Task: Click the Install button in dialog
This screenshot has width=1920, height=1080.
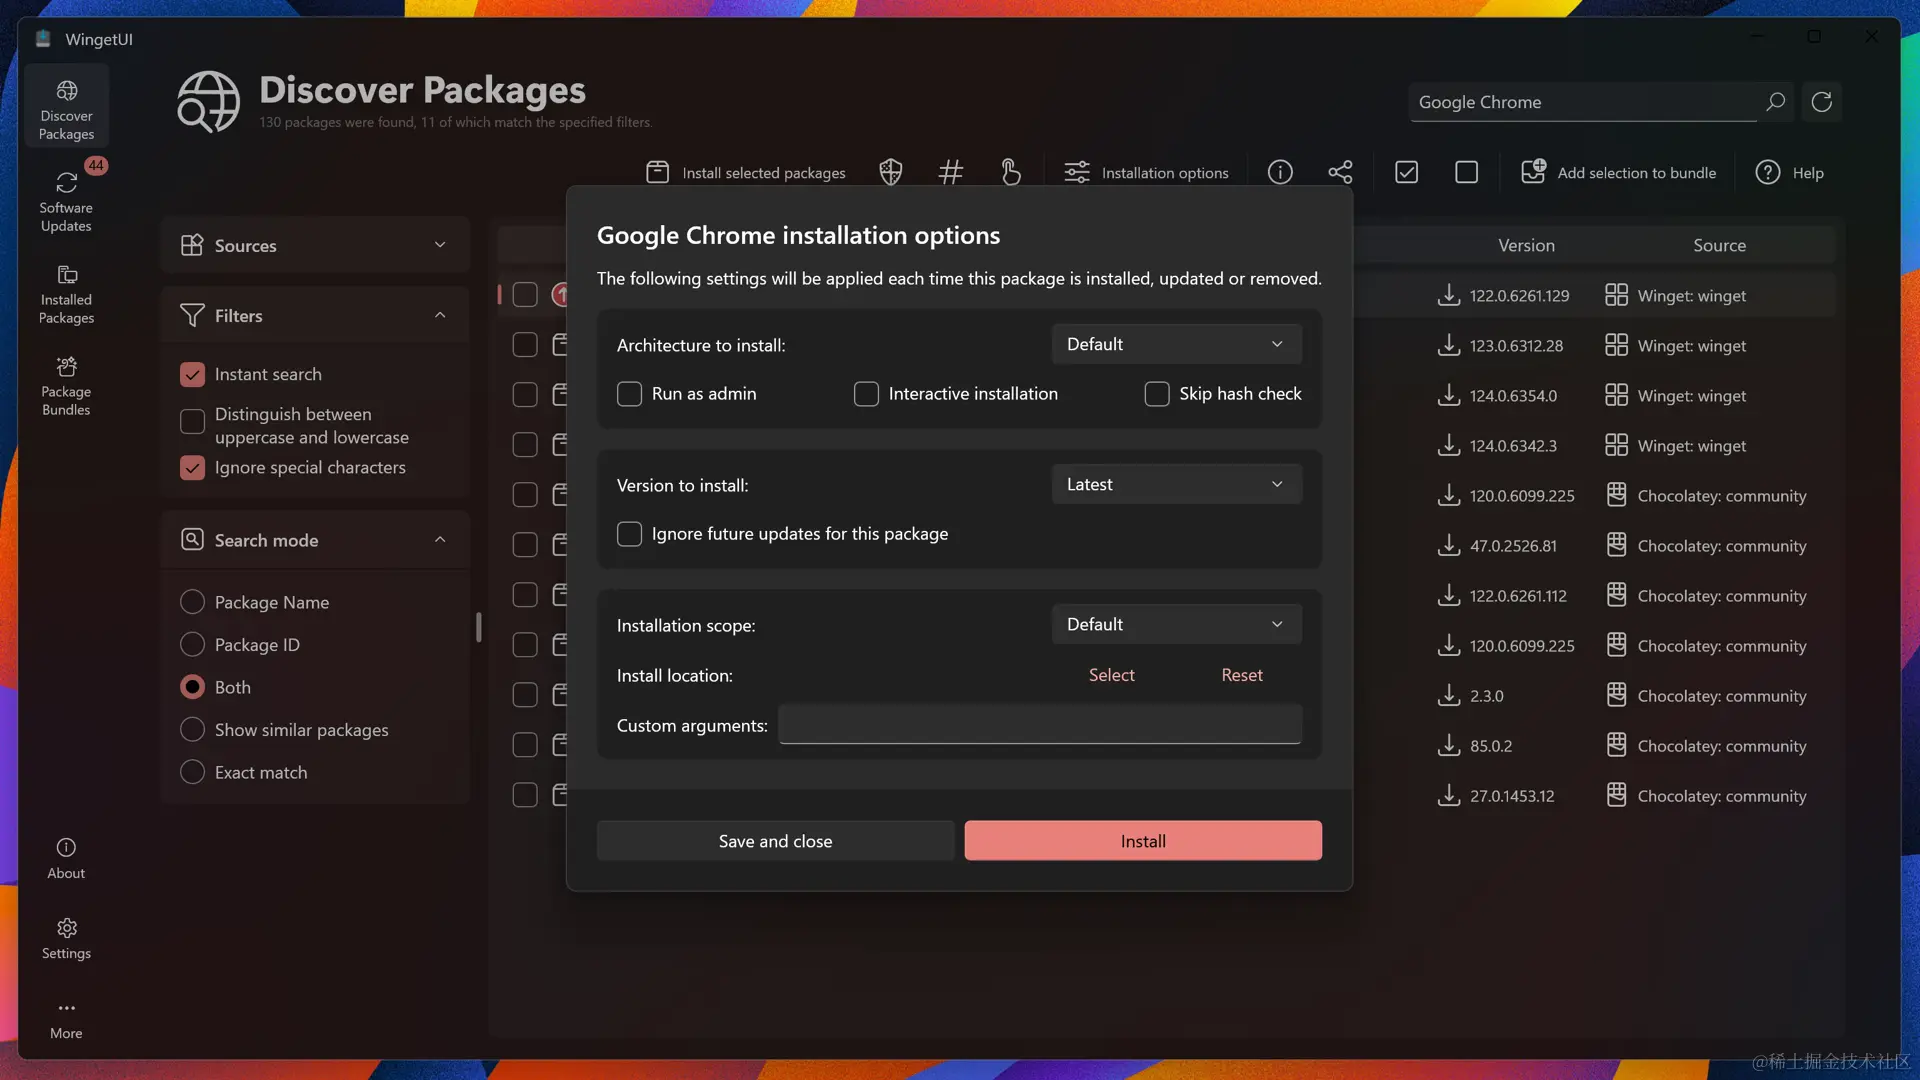Action: 1143,841
